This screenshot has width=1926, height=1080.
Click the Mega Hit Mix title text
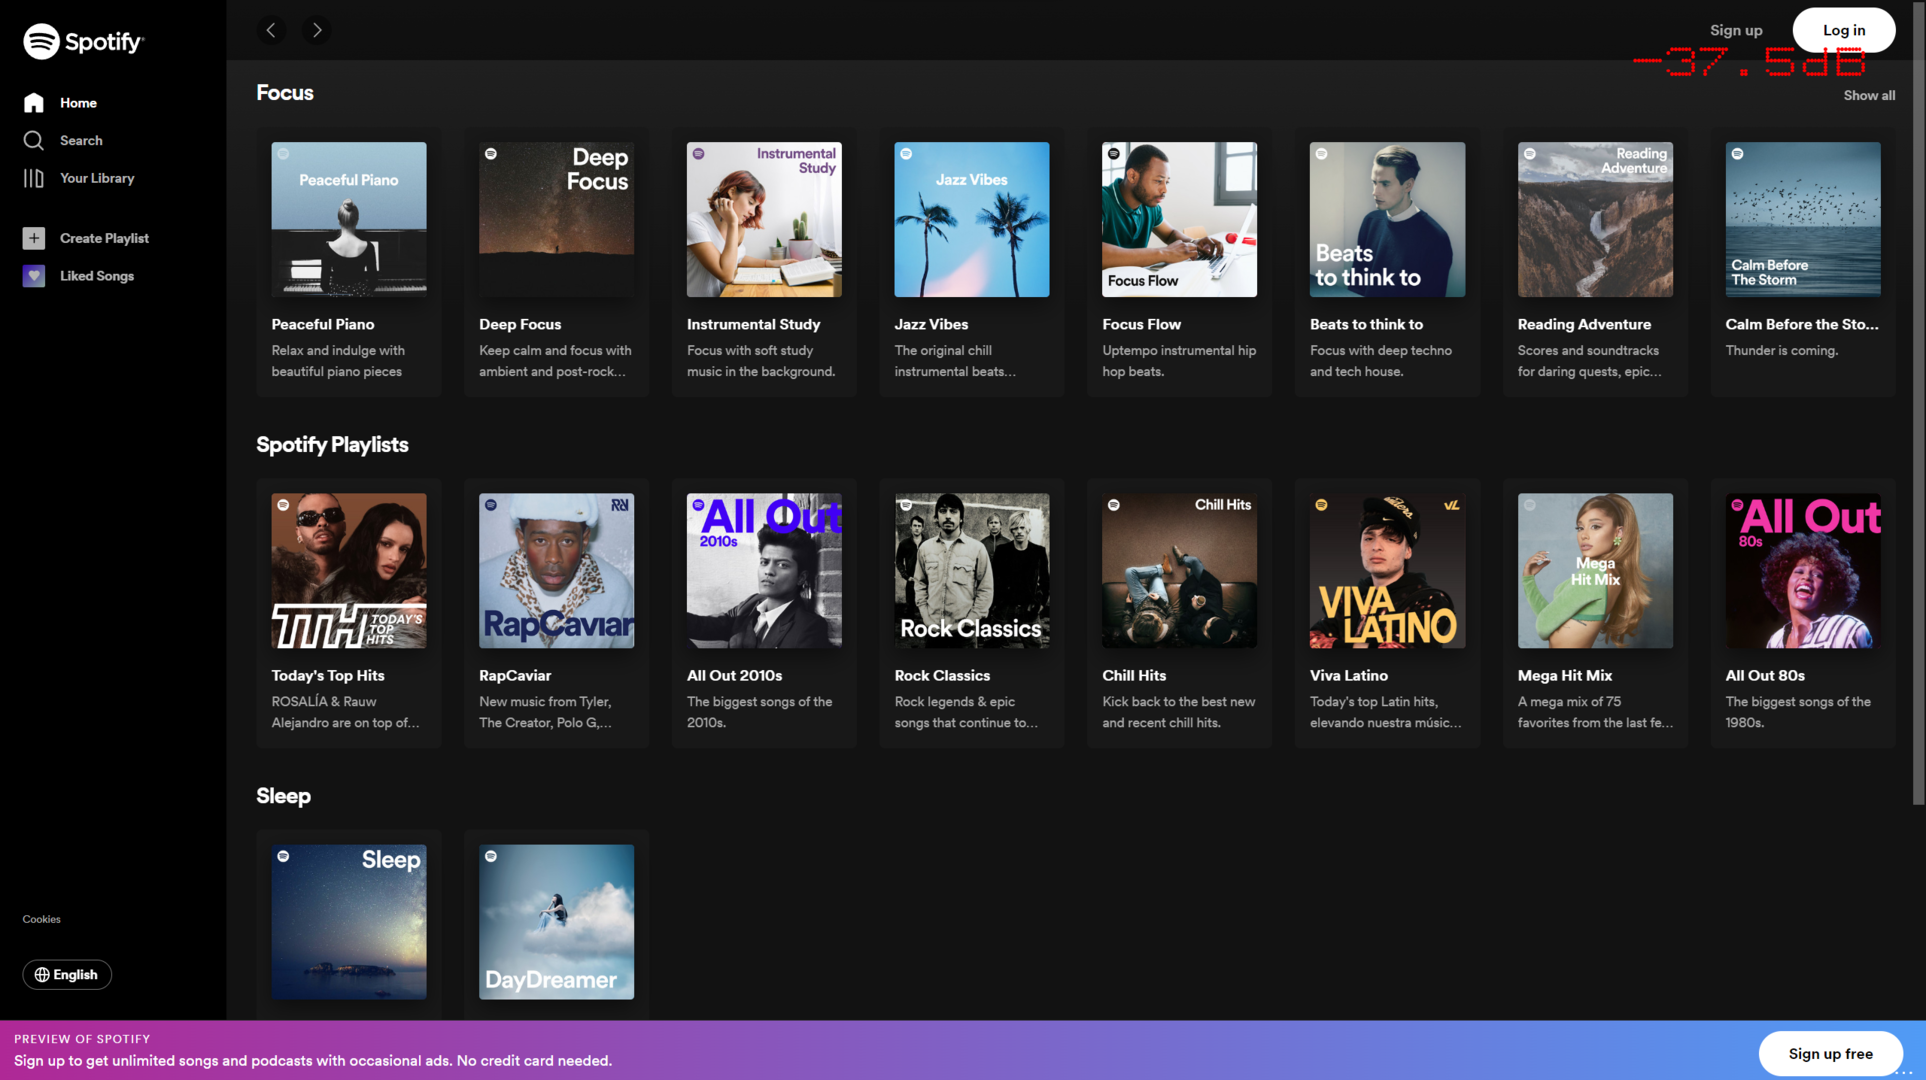click(x=1564, y=676)
